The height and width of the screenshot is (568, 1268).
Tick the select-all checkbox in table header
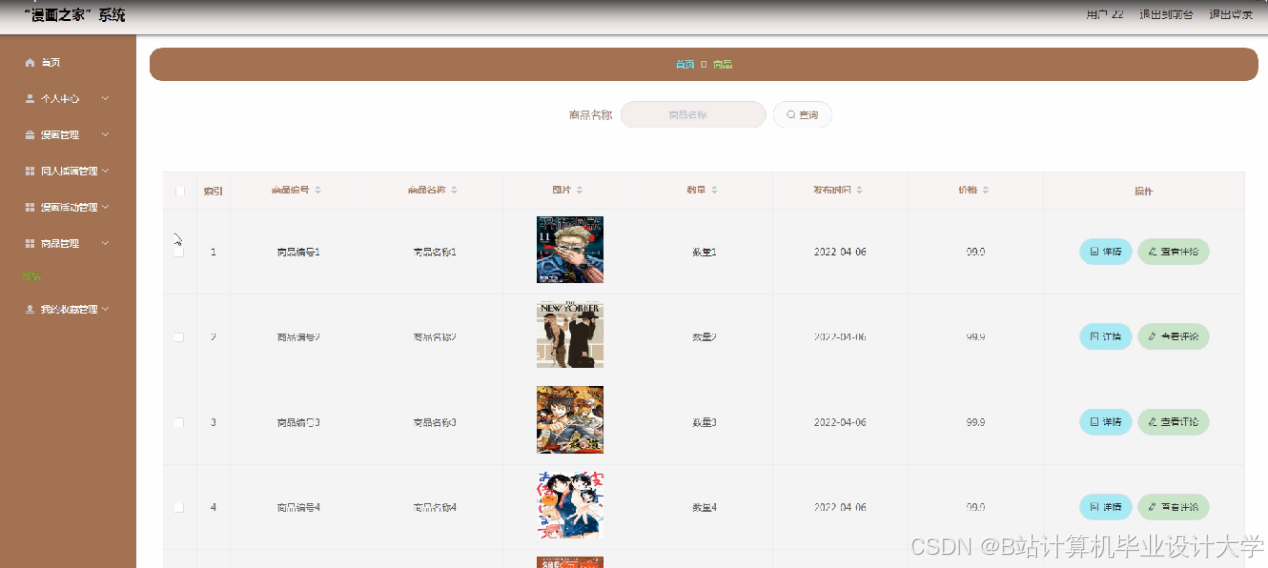tap(180, 190)
